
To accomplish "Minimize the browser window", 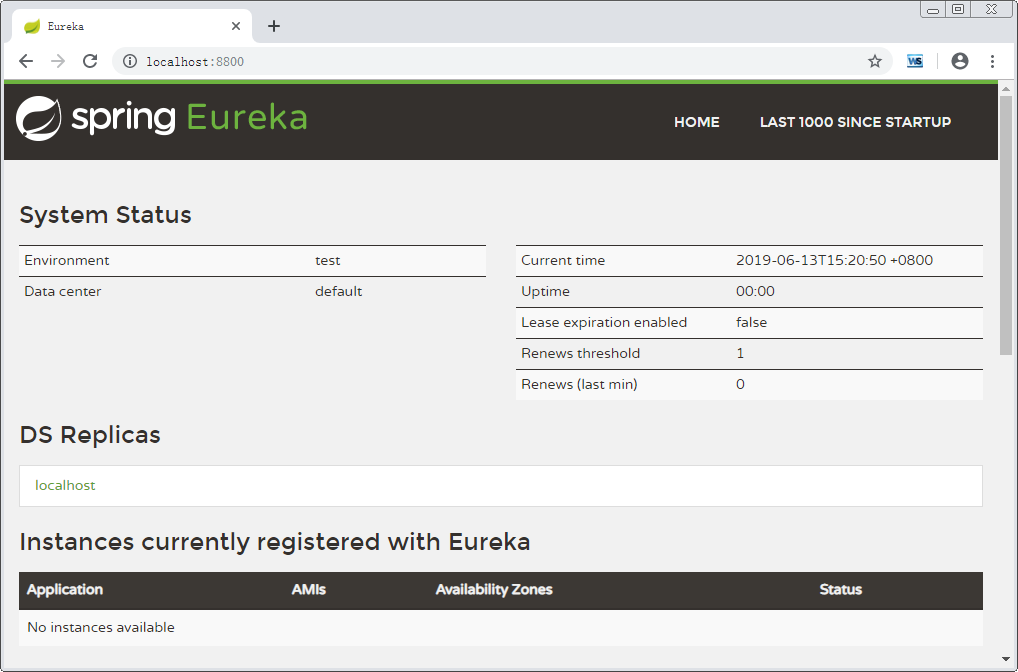I will 933,9.
